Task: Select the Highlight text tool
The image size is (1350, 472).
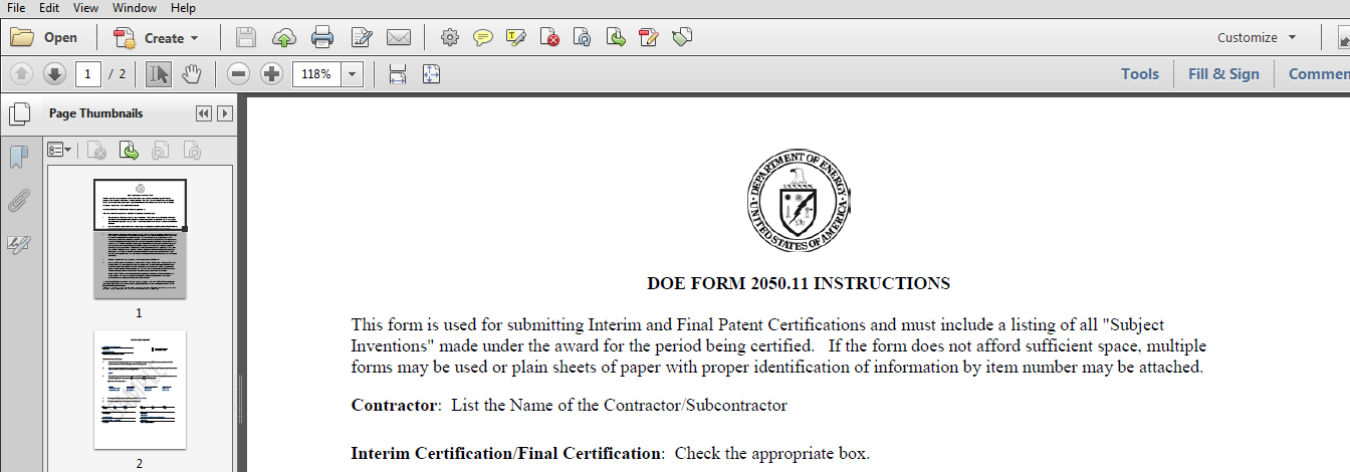Action: tap(516, 38)
